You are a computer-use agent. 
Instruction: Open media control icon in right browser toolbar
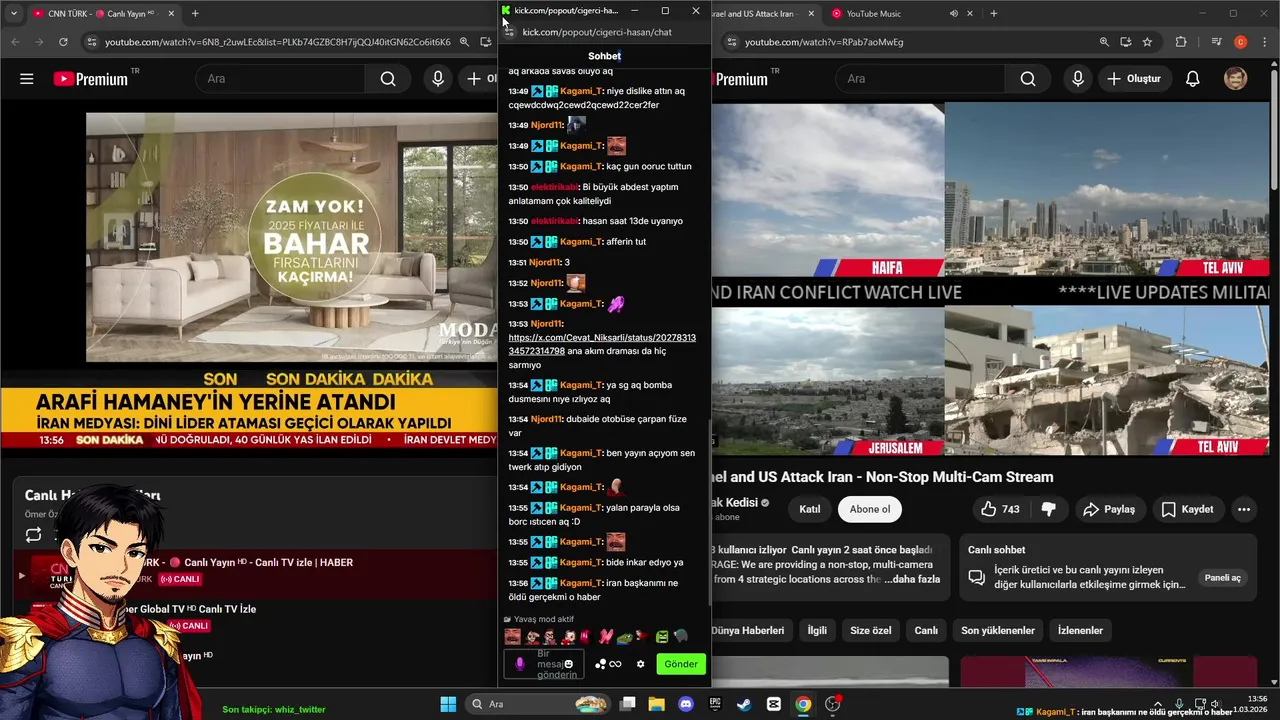tap(1216, 42)
